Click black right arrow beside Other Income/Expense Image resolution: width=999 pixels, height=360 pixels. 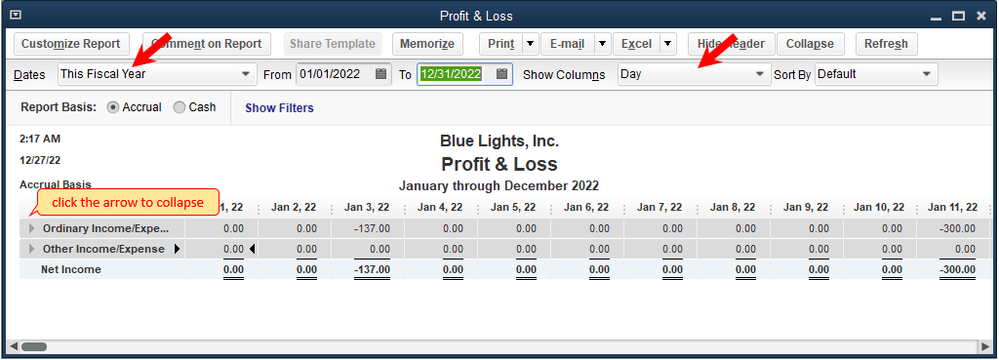[x=177, y=249]
